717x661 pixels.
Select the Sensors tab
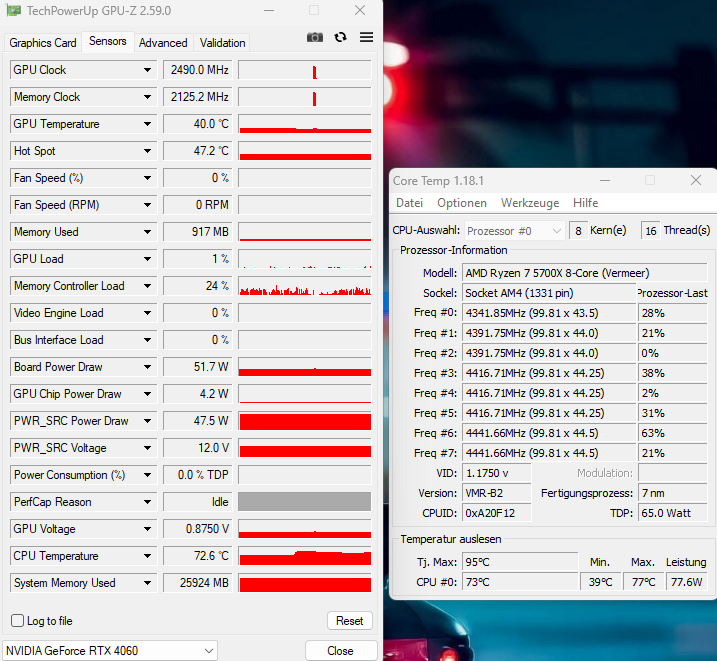click(x=107, y=41)
